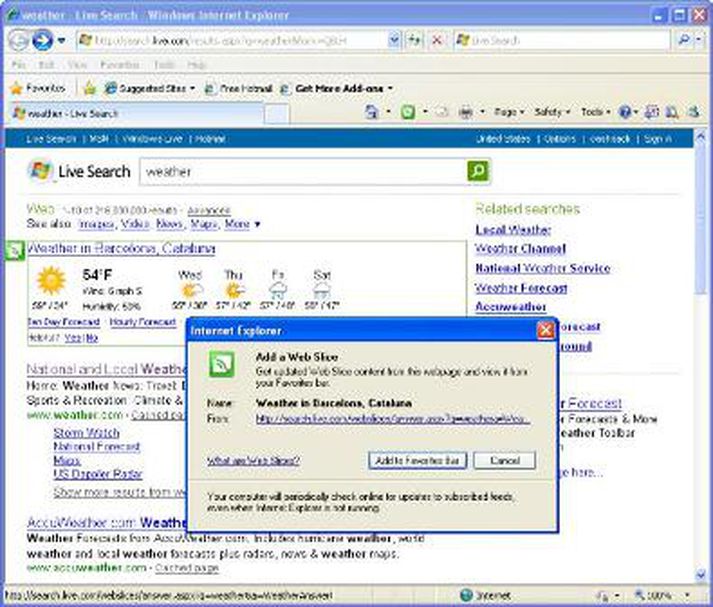Open the File menu
Screen dimensions: 713x607
point(18,65)
